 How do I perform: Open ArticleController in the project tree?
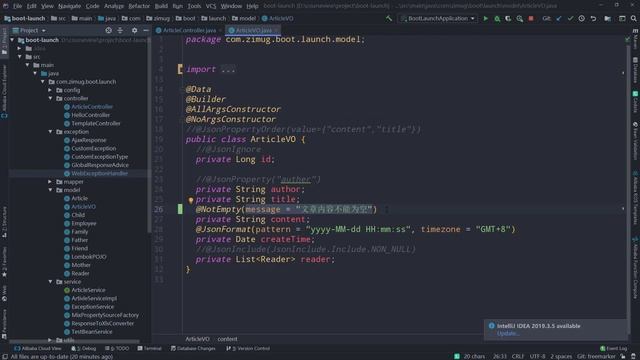pyautogui.click(x=92, y=107)
